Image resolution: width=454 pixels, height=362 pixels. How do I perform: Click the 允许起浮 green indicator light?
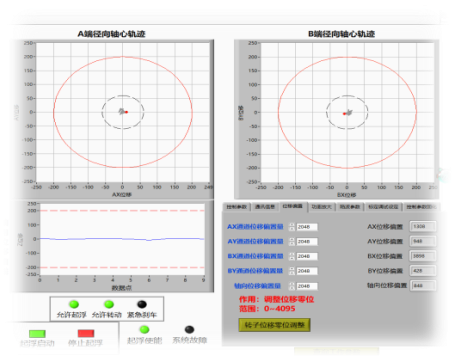click(x=74, y=304)
